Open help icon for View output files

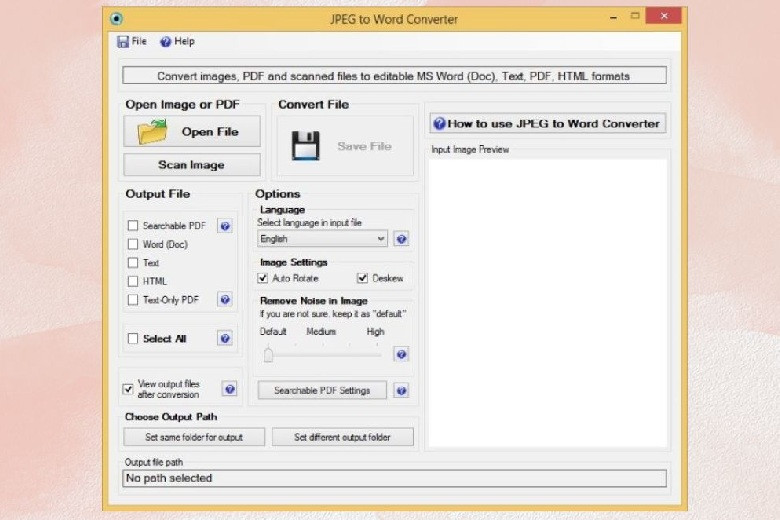click(x=229, y=389)
